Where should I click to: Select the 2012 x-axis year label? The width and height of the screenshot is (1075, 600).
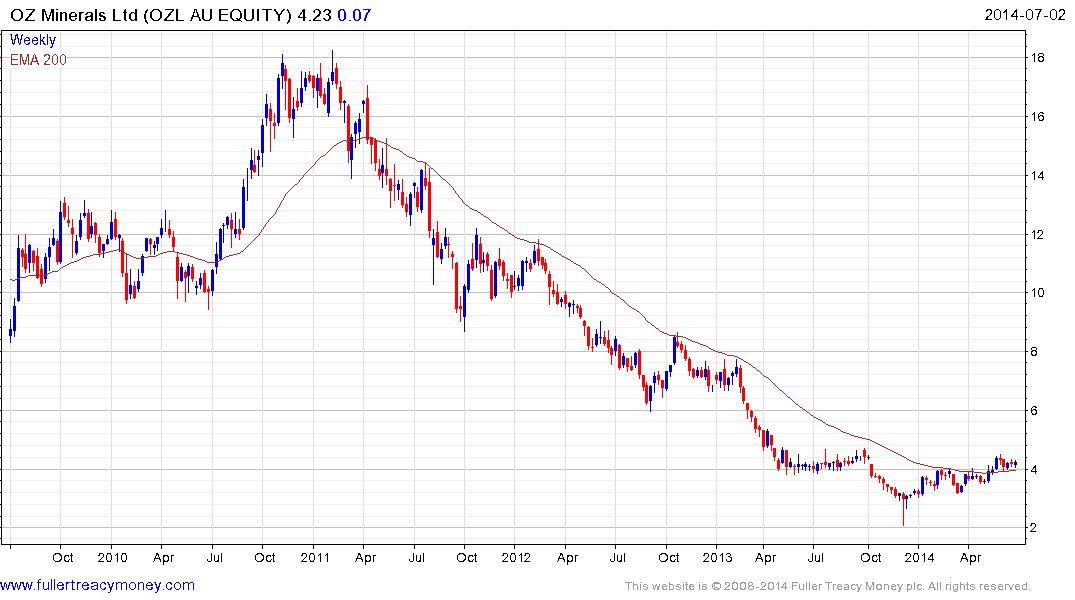coord(516,557)
